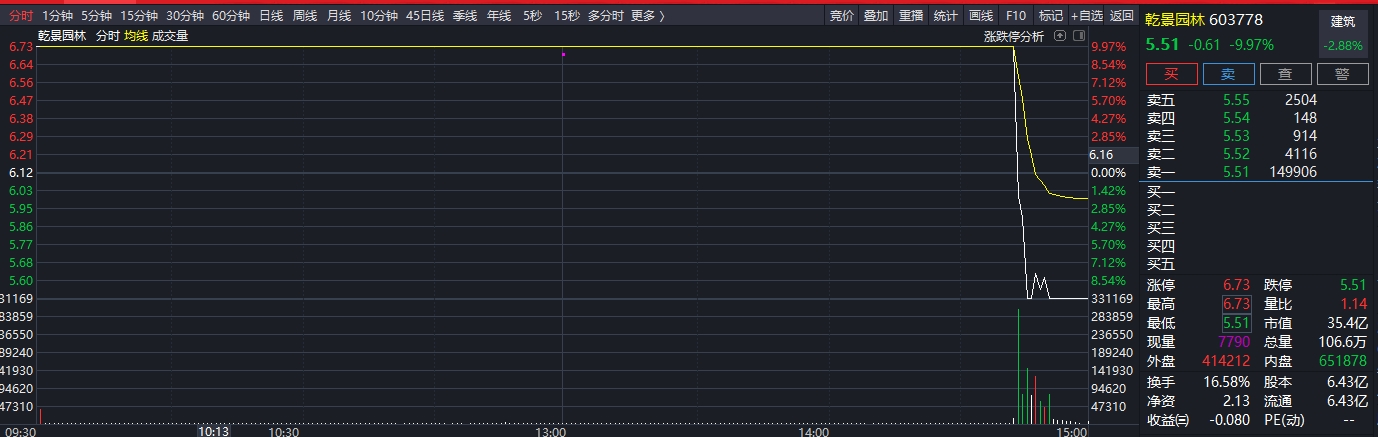Open the F10 company info
Image resolution: width=1378 pixels, height=437 pixels.
pos(1015,16)
